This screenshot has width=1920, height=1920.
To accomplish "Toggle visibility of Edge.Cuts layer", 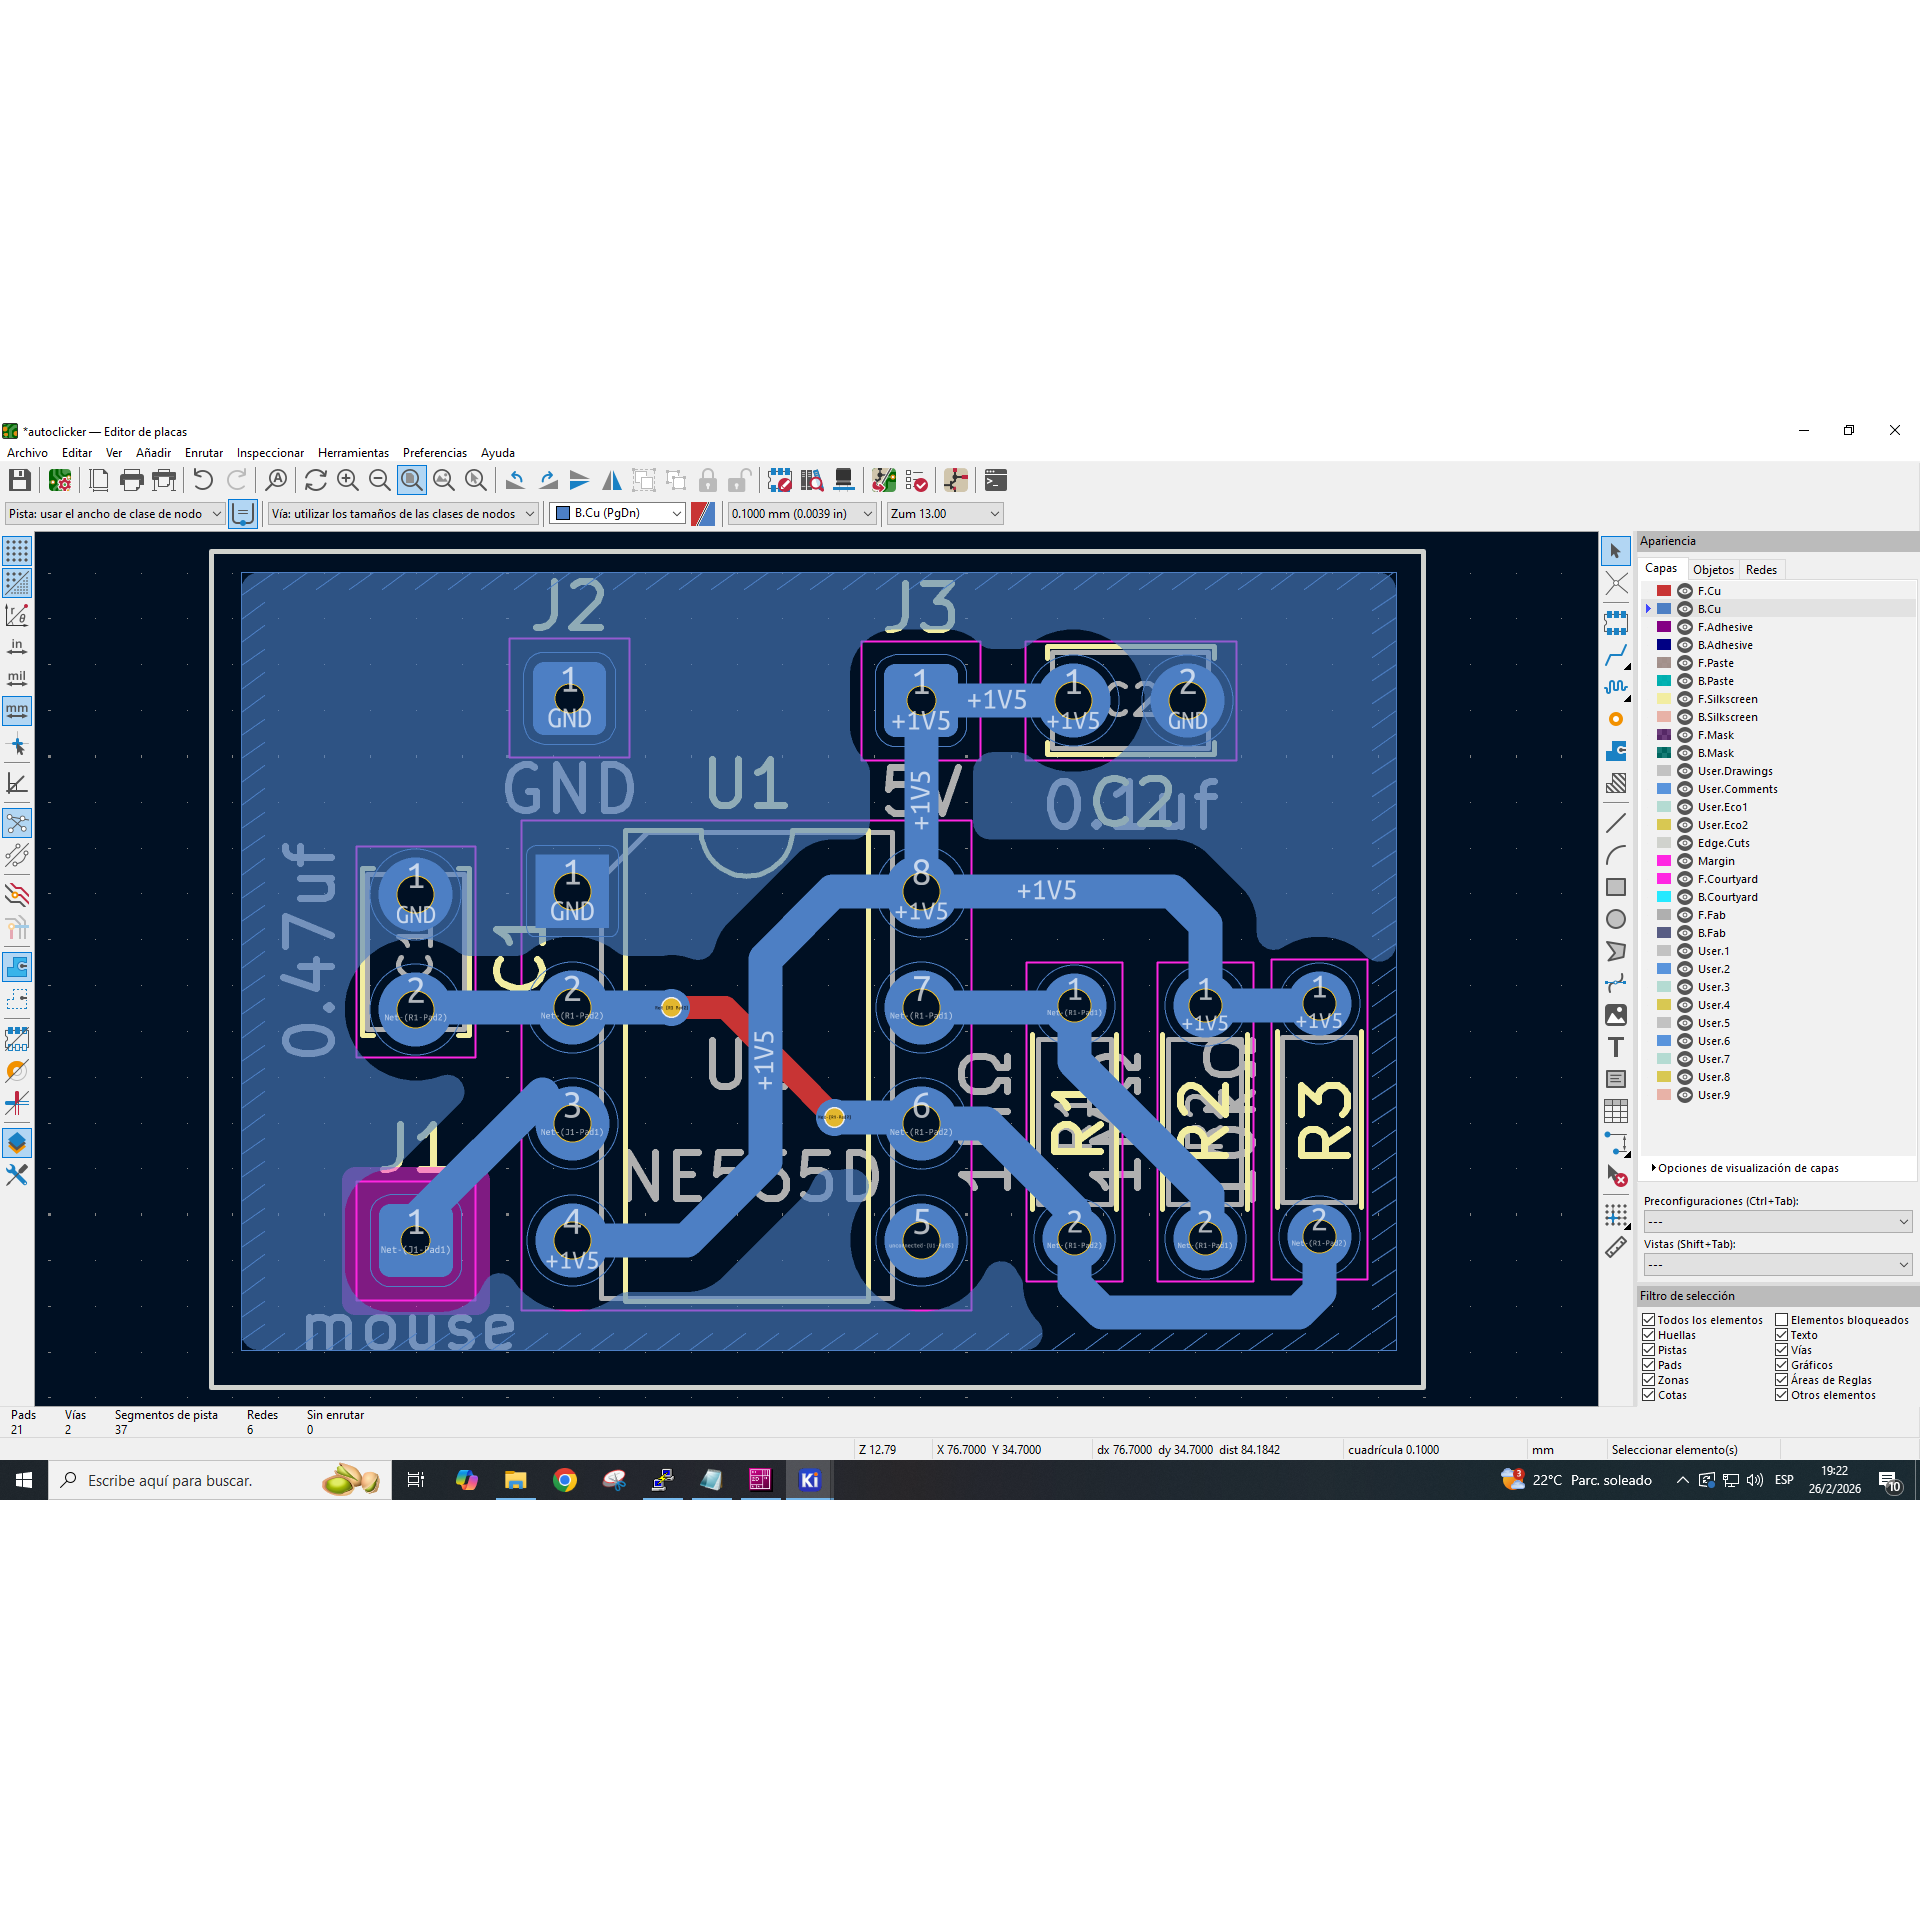I will 1684,843.
